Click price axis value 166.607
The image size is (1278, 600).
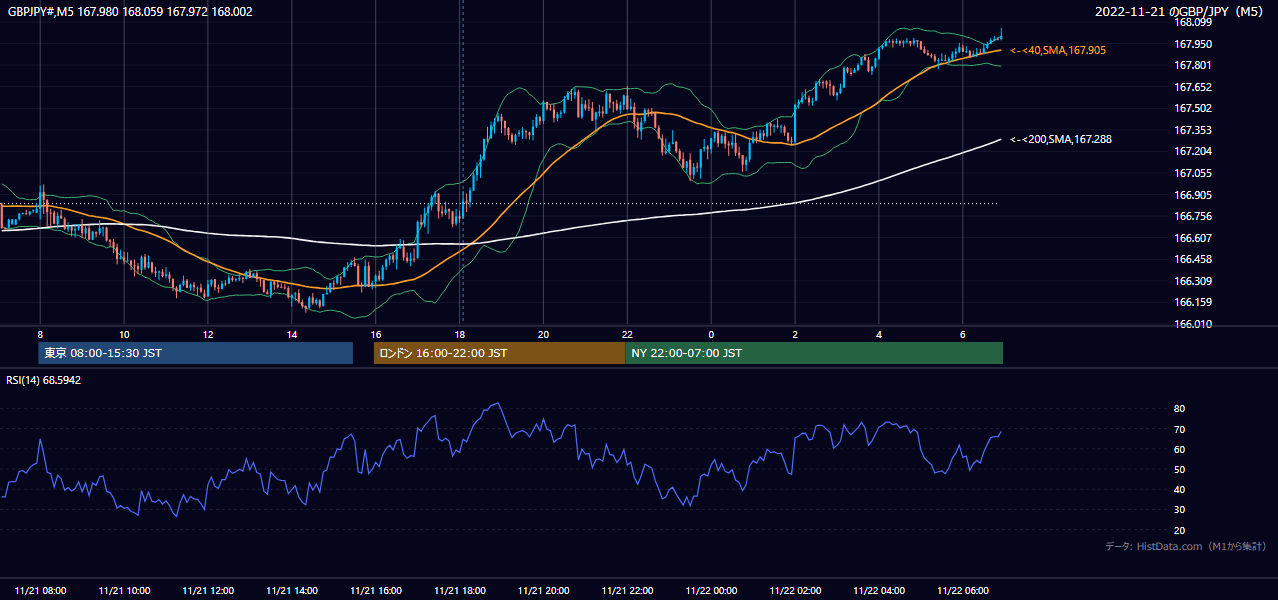pos(1193,238)
